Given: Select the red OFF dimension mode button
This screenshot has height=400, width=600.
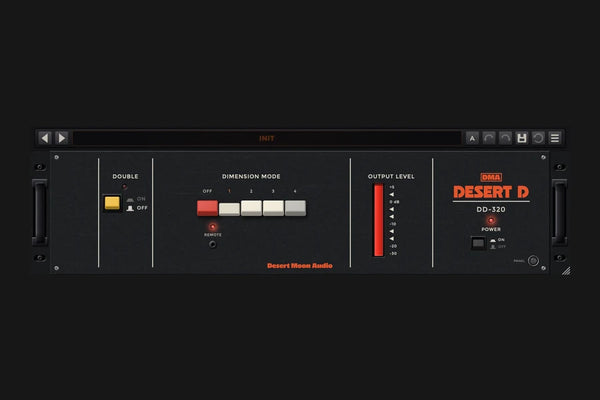Looking at the screenshot, I should click(207, 208).
